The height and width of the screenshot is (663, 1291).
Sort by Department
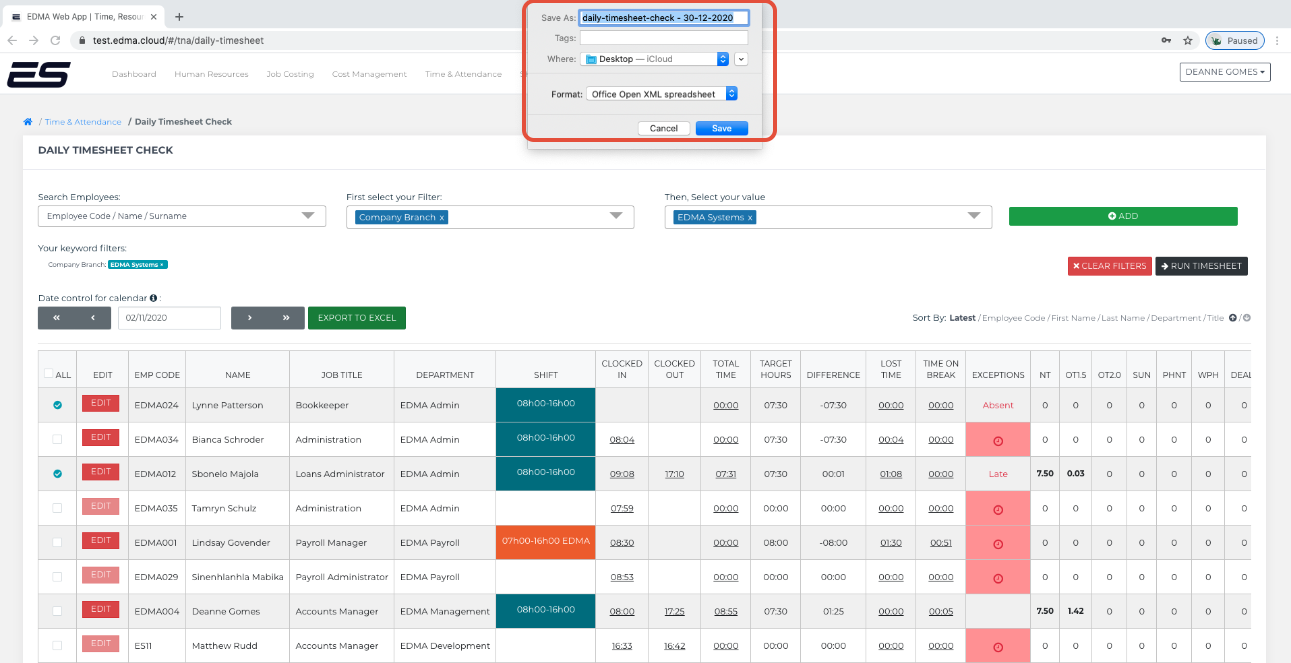tap(1176, 318)
